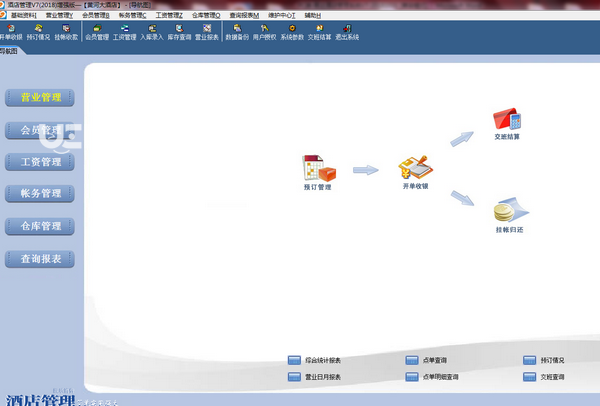600x406 pixels.
Task: Open the 辅助 menu
Action: [x=313, y=15]
